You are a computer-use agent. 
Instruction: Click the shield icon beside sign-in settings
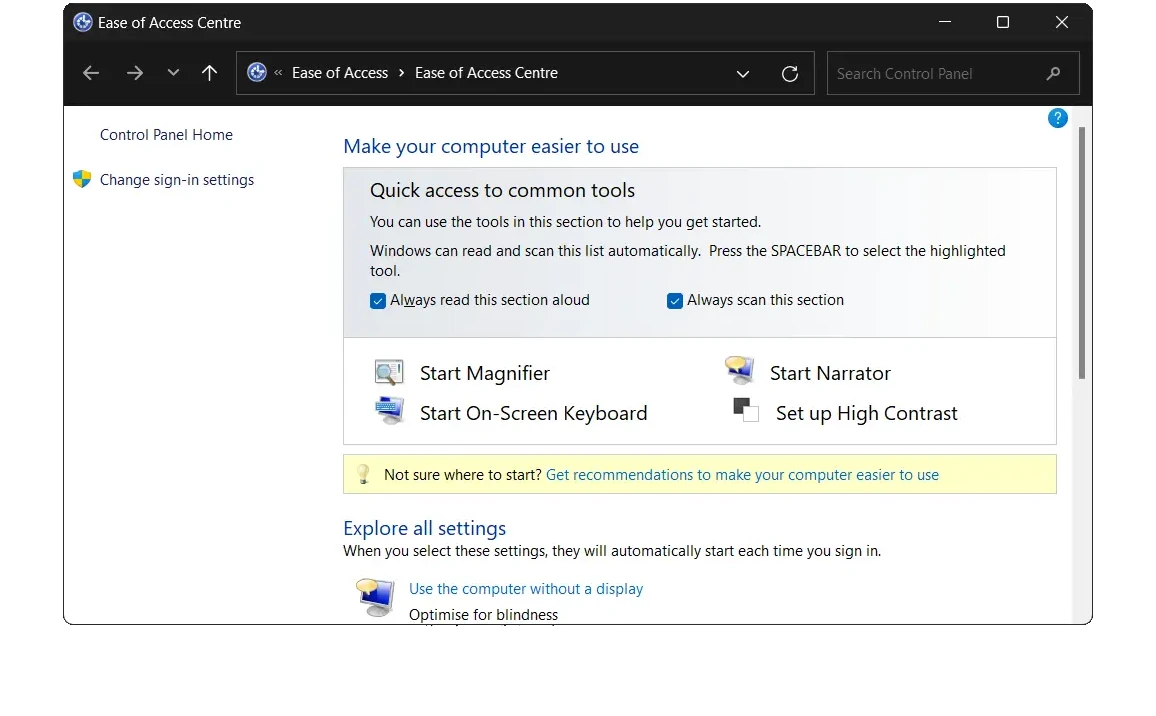tap(82, 179)
